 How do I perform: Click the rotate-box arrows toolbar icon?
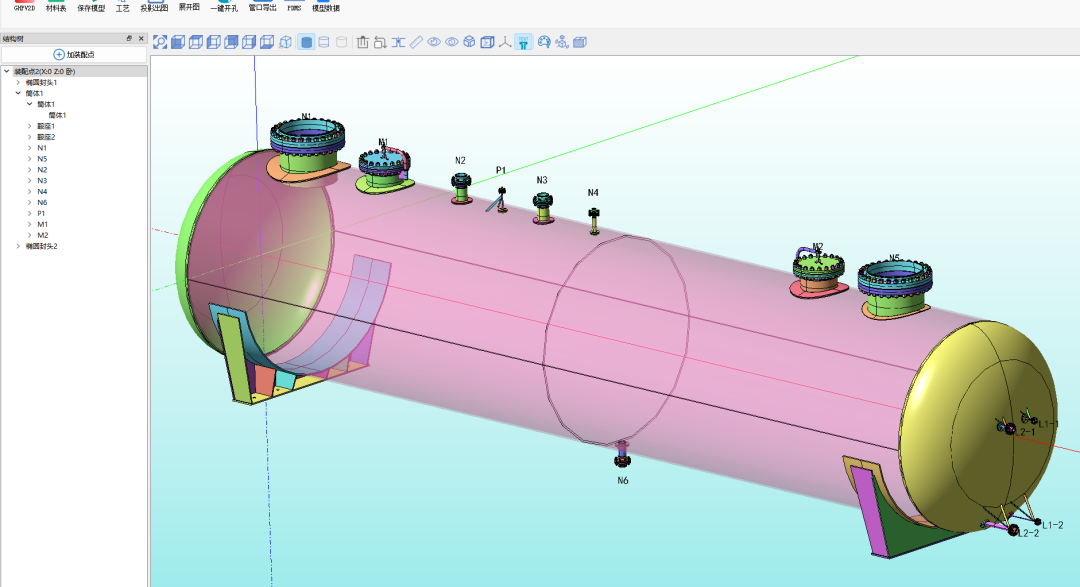click(380, 42)
